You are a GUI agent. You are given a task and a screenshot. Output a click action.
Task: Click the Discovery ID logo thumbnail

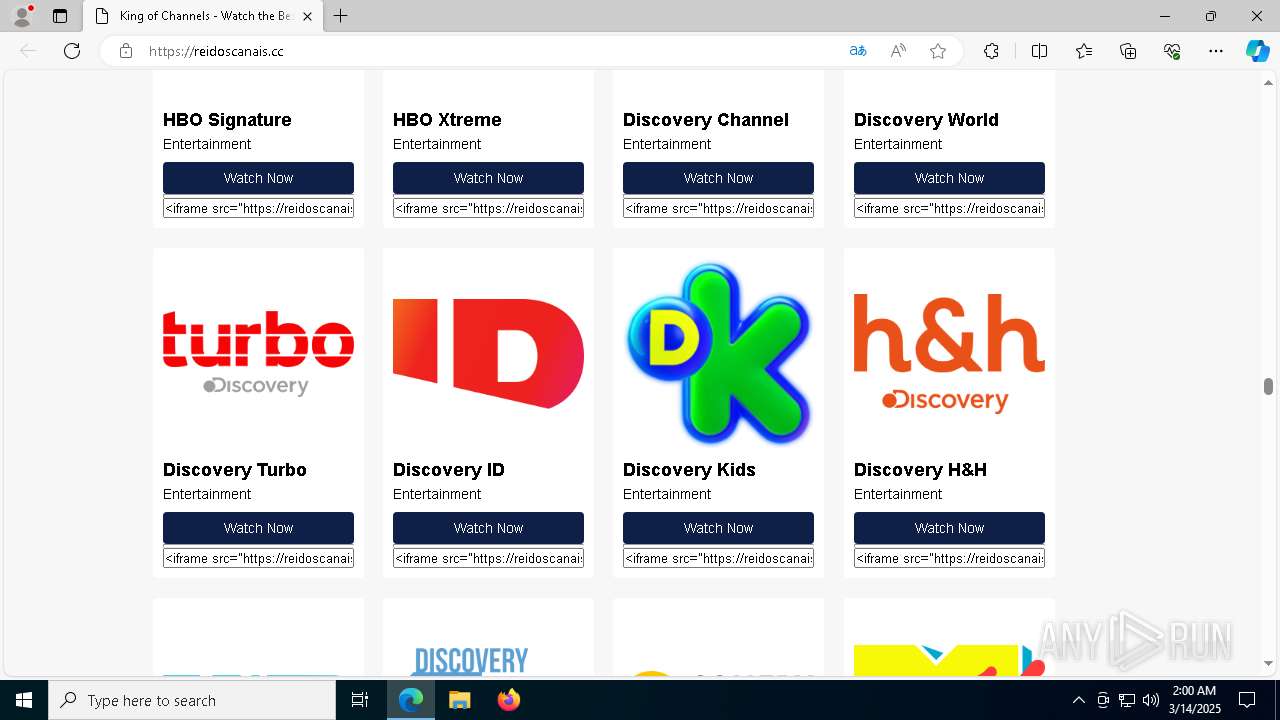tap(488, 353)
